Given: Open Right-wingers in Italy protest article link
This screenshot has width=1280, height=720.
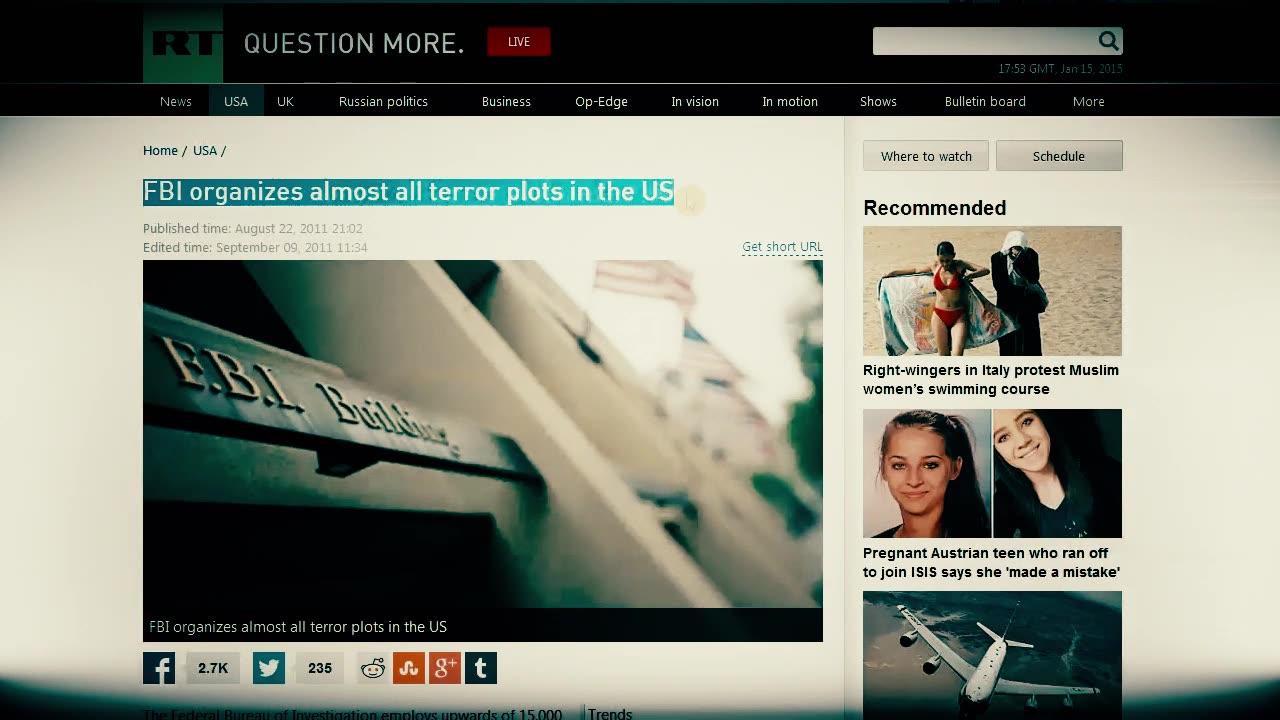Looking at the screenshot, I should click(x=991, y=379).
